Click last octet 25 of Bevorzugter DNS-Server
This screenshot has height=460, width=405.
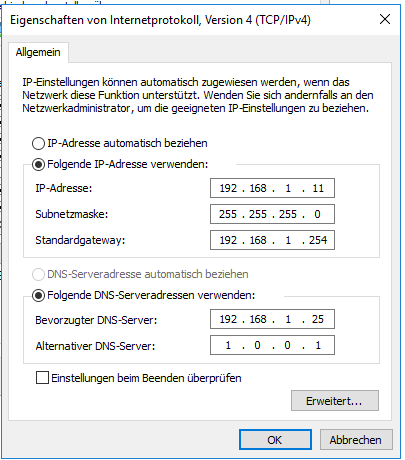click(x=318, y=319)
